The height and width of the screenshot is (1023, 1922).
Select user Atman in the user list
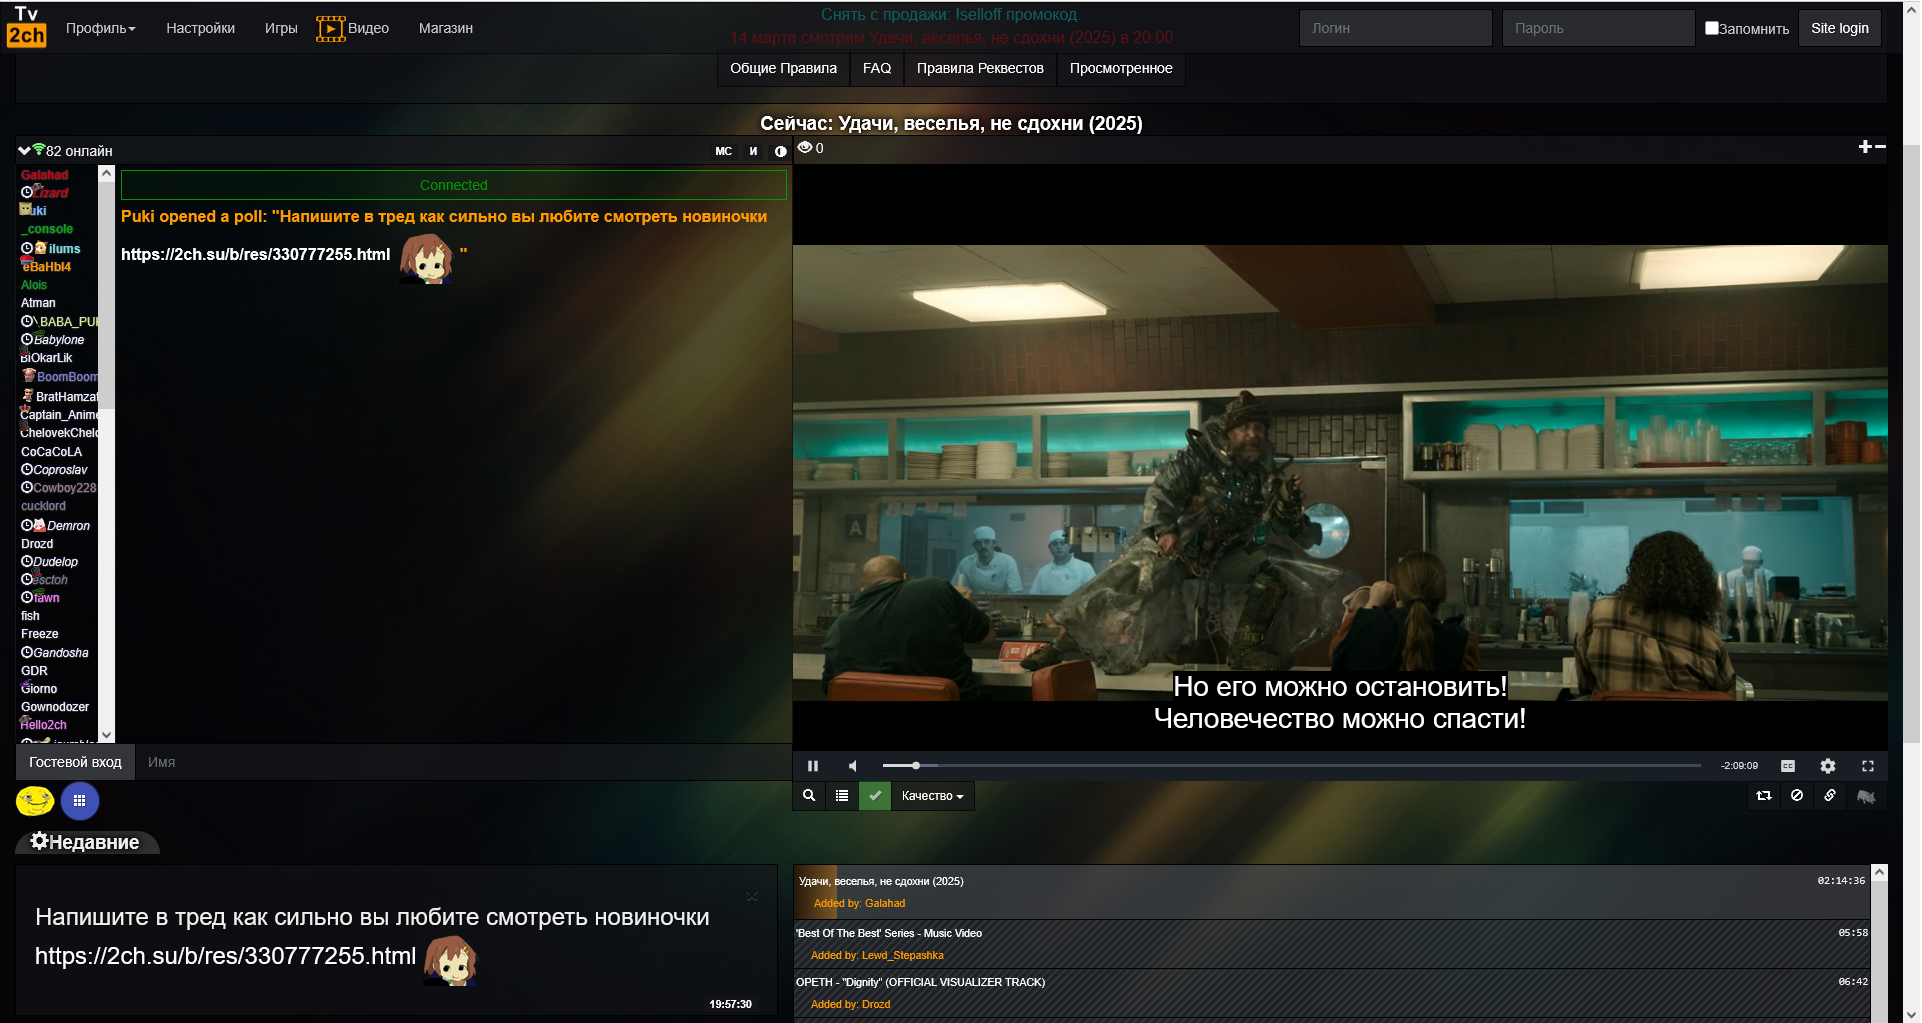38,303
